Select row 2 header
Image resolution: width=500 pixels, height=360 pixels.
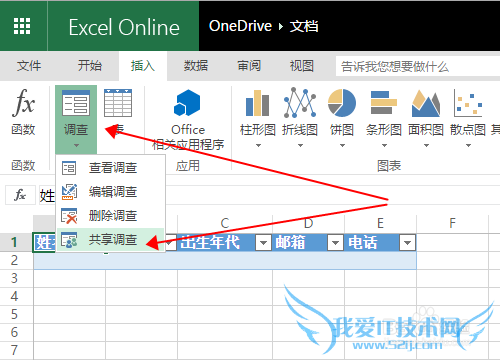click(x=16, y=260)
